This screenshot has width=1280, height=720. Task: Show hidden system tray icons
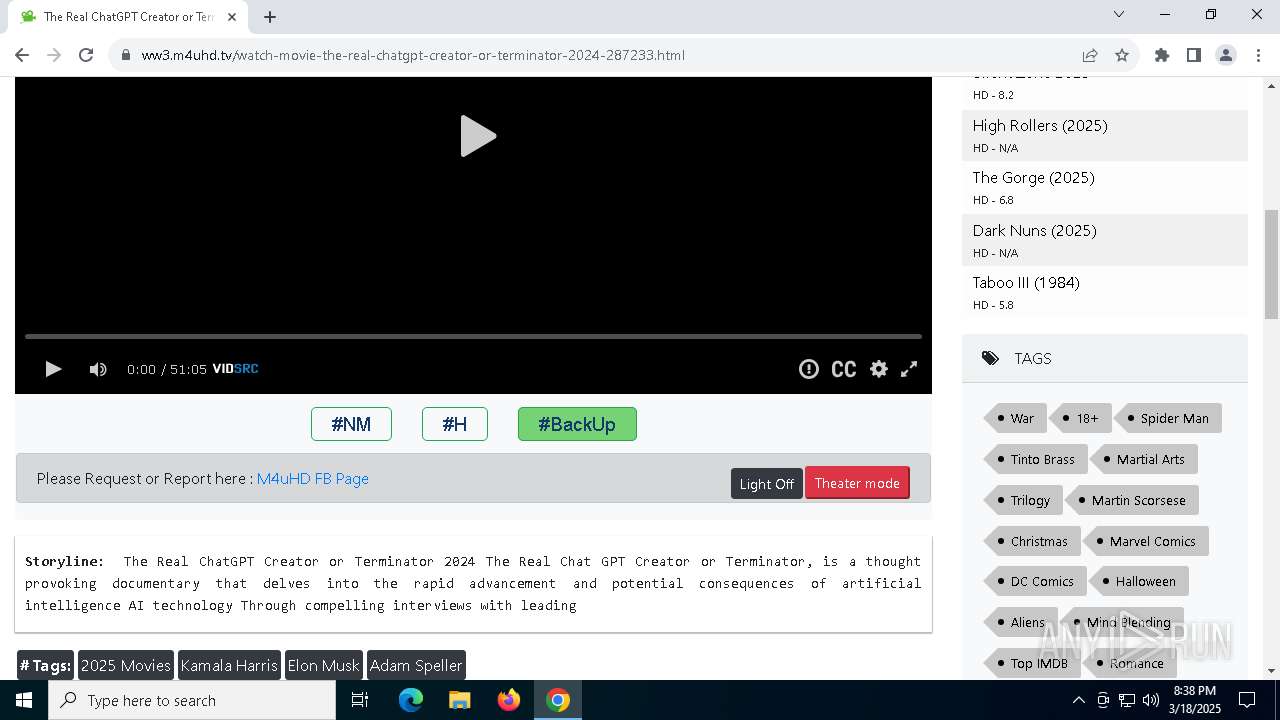1078,700
